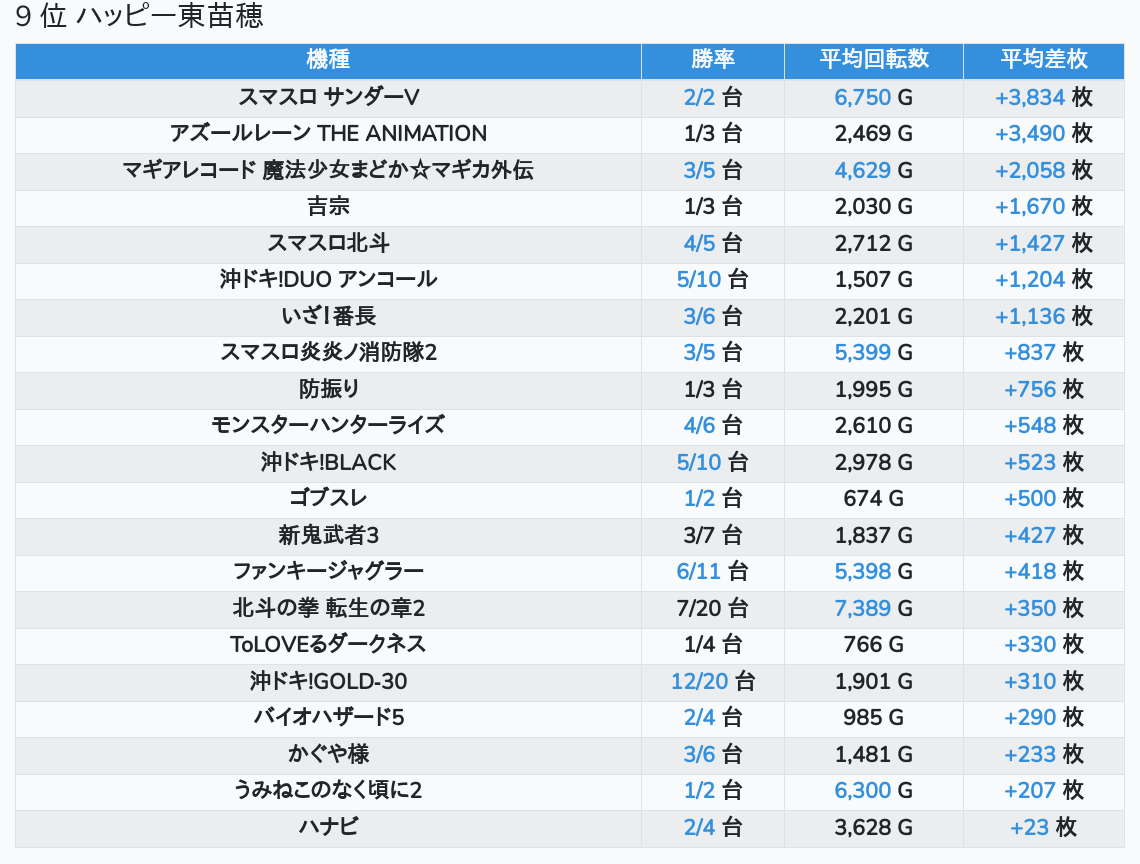Select the うみねこのなく頃に2 machine name
The height and width of the screenshot is (864, 1140).
click(x=328, y=790)
